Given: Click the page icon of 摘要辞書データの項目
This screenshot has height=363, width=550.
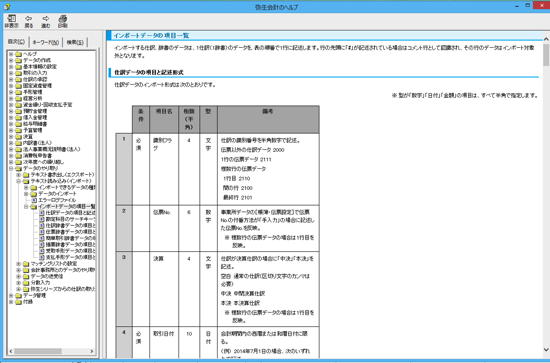Looking at the screenshot, I should pyautogui.click(x=41, y=244).
